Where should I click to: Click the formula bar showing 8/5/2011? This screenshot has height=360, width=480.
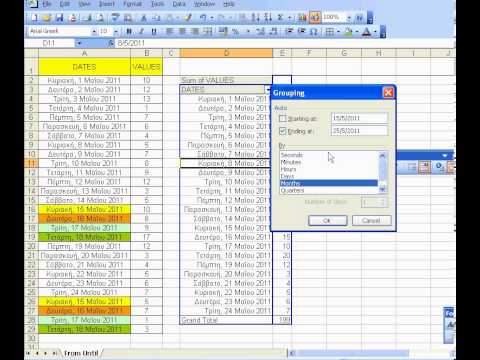click(285, 43)
